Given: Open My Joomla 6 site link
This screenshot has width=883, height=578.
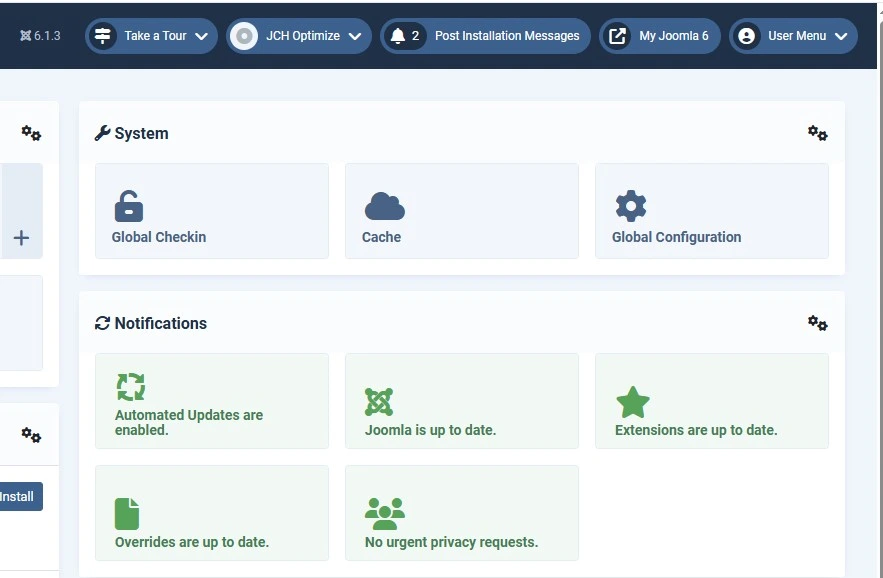Looking at the screenshot, I should tap(659, 36).
